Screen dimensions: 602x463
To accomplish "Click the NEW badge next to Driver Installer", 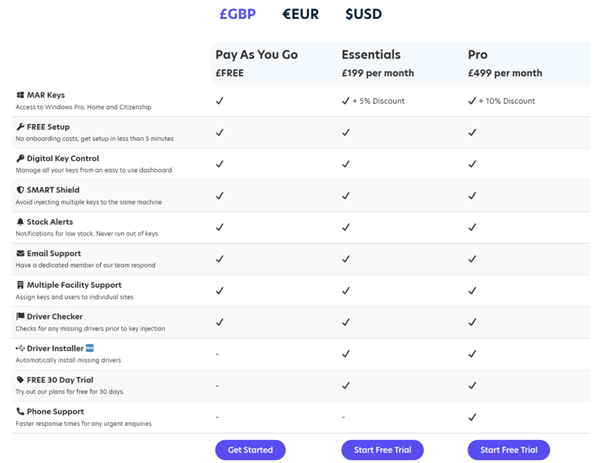I will (89, 348).
